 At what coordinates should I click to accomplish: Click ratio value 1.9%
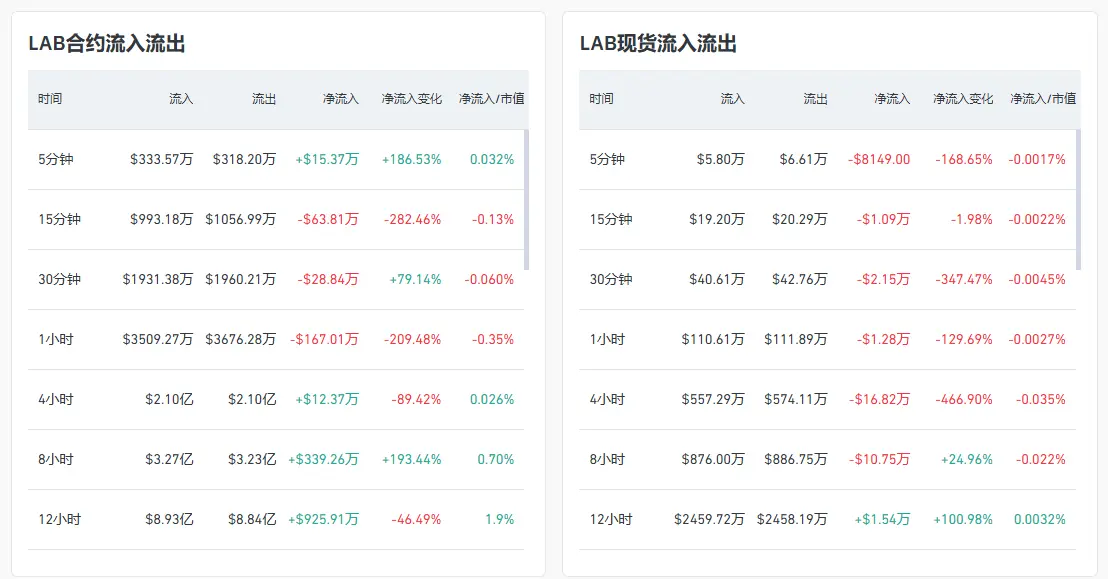pyautogui.click(x=500, y=520)
